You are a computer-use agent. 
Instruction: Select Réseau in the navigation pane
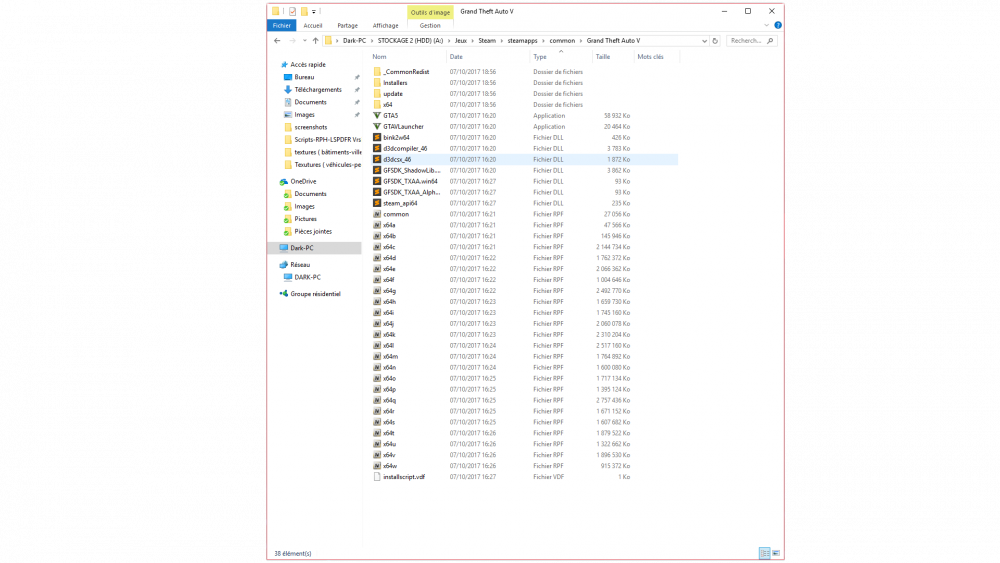tap(300, 265)
